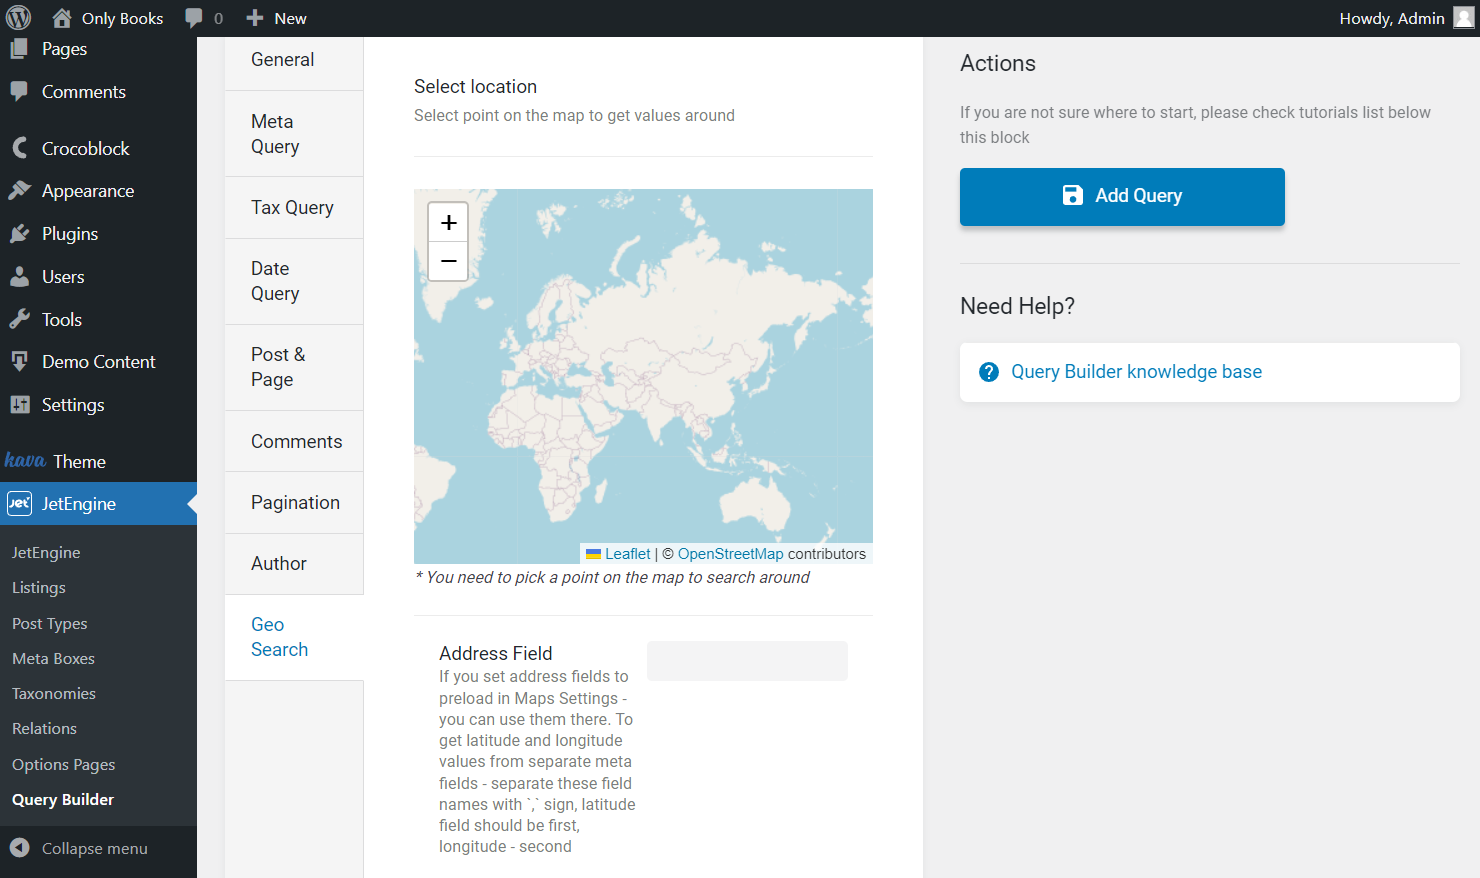Screen dimensions: 1480x878
Task: Follow the Leaflet attribution link
Action: pyautogui.click(x=627, y=554)
